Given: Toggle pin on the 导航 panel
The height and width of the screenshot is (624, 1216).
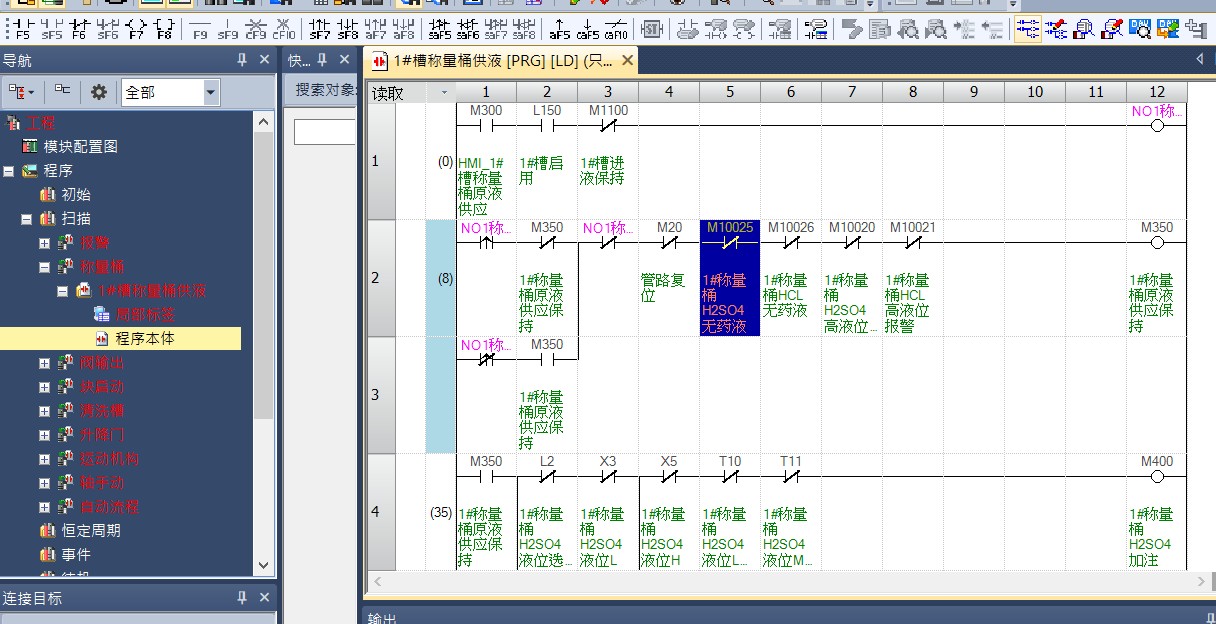Looking at the screenshot, I should (x=241, y=60).
